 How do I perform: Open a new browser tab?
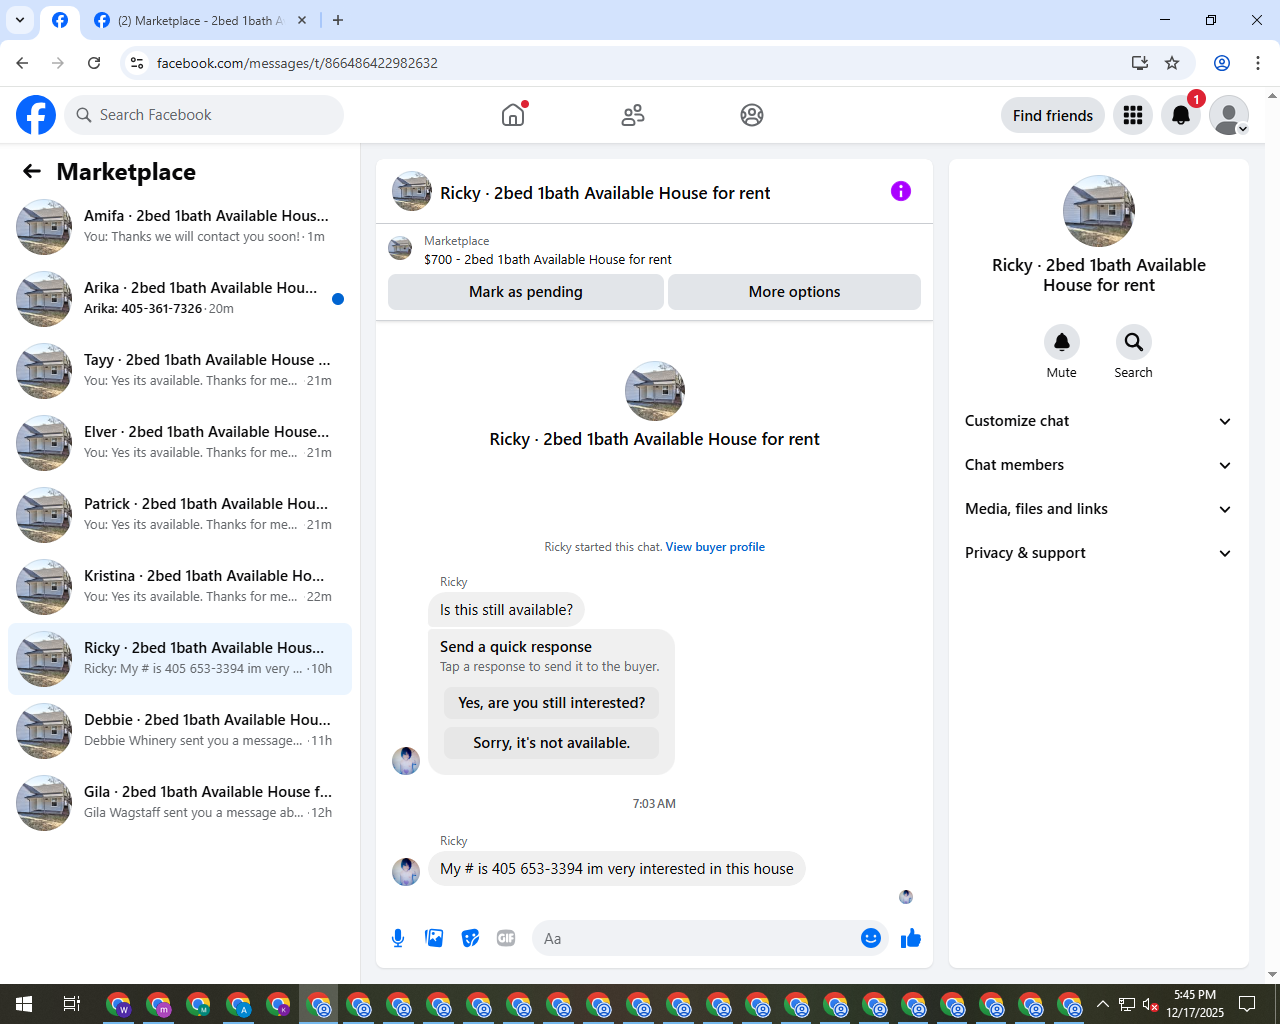(338, 20)
